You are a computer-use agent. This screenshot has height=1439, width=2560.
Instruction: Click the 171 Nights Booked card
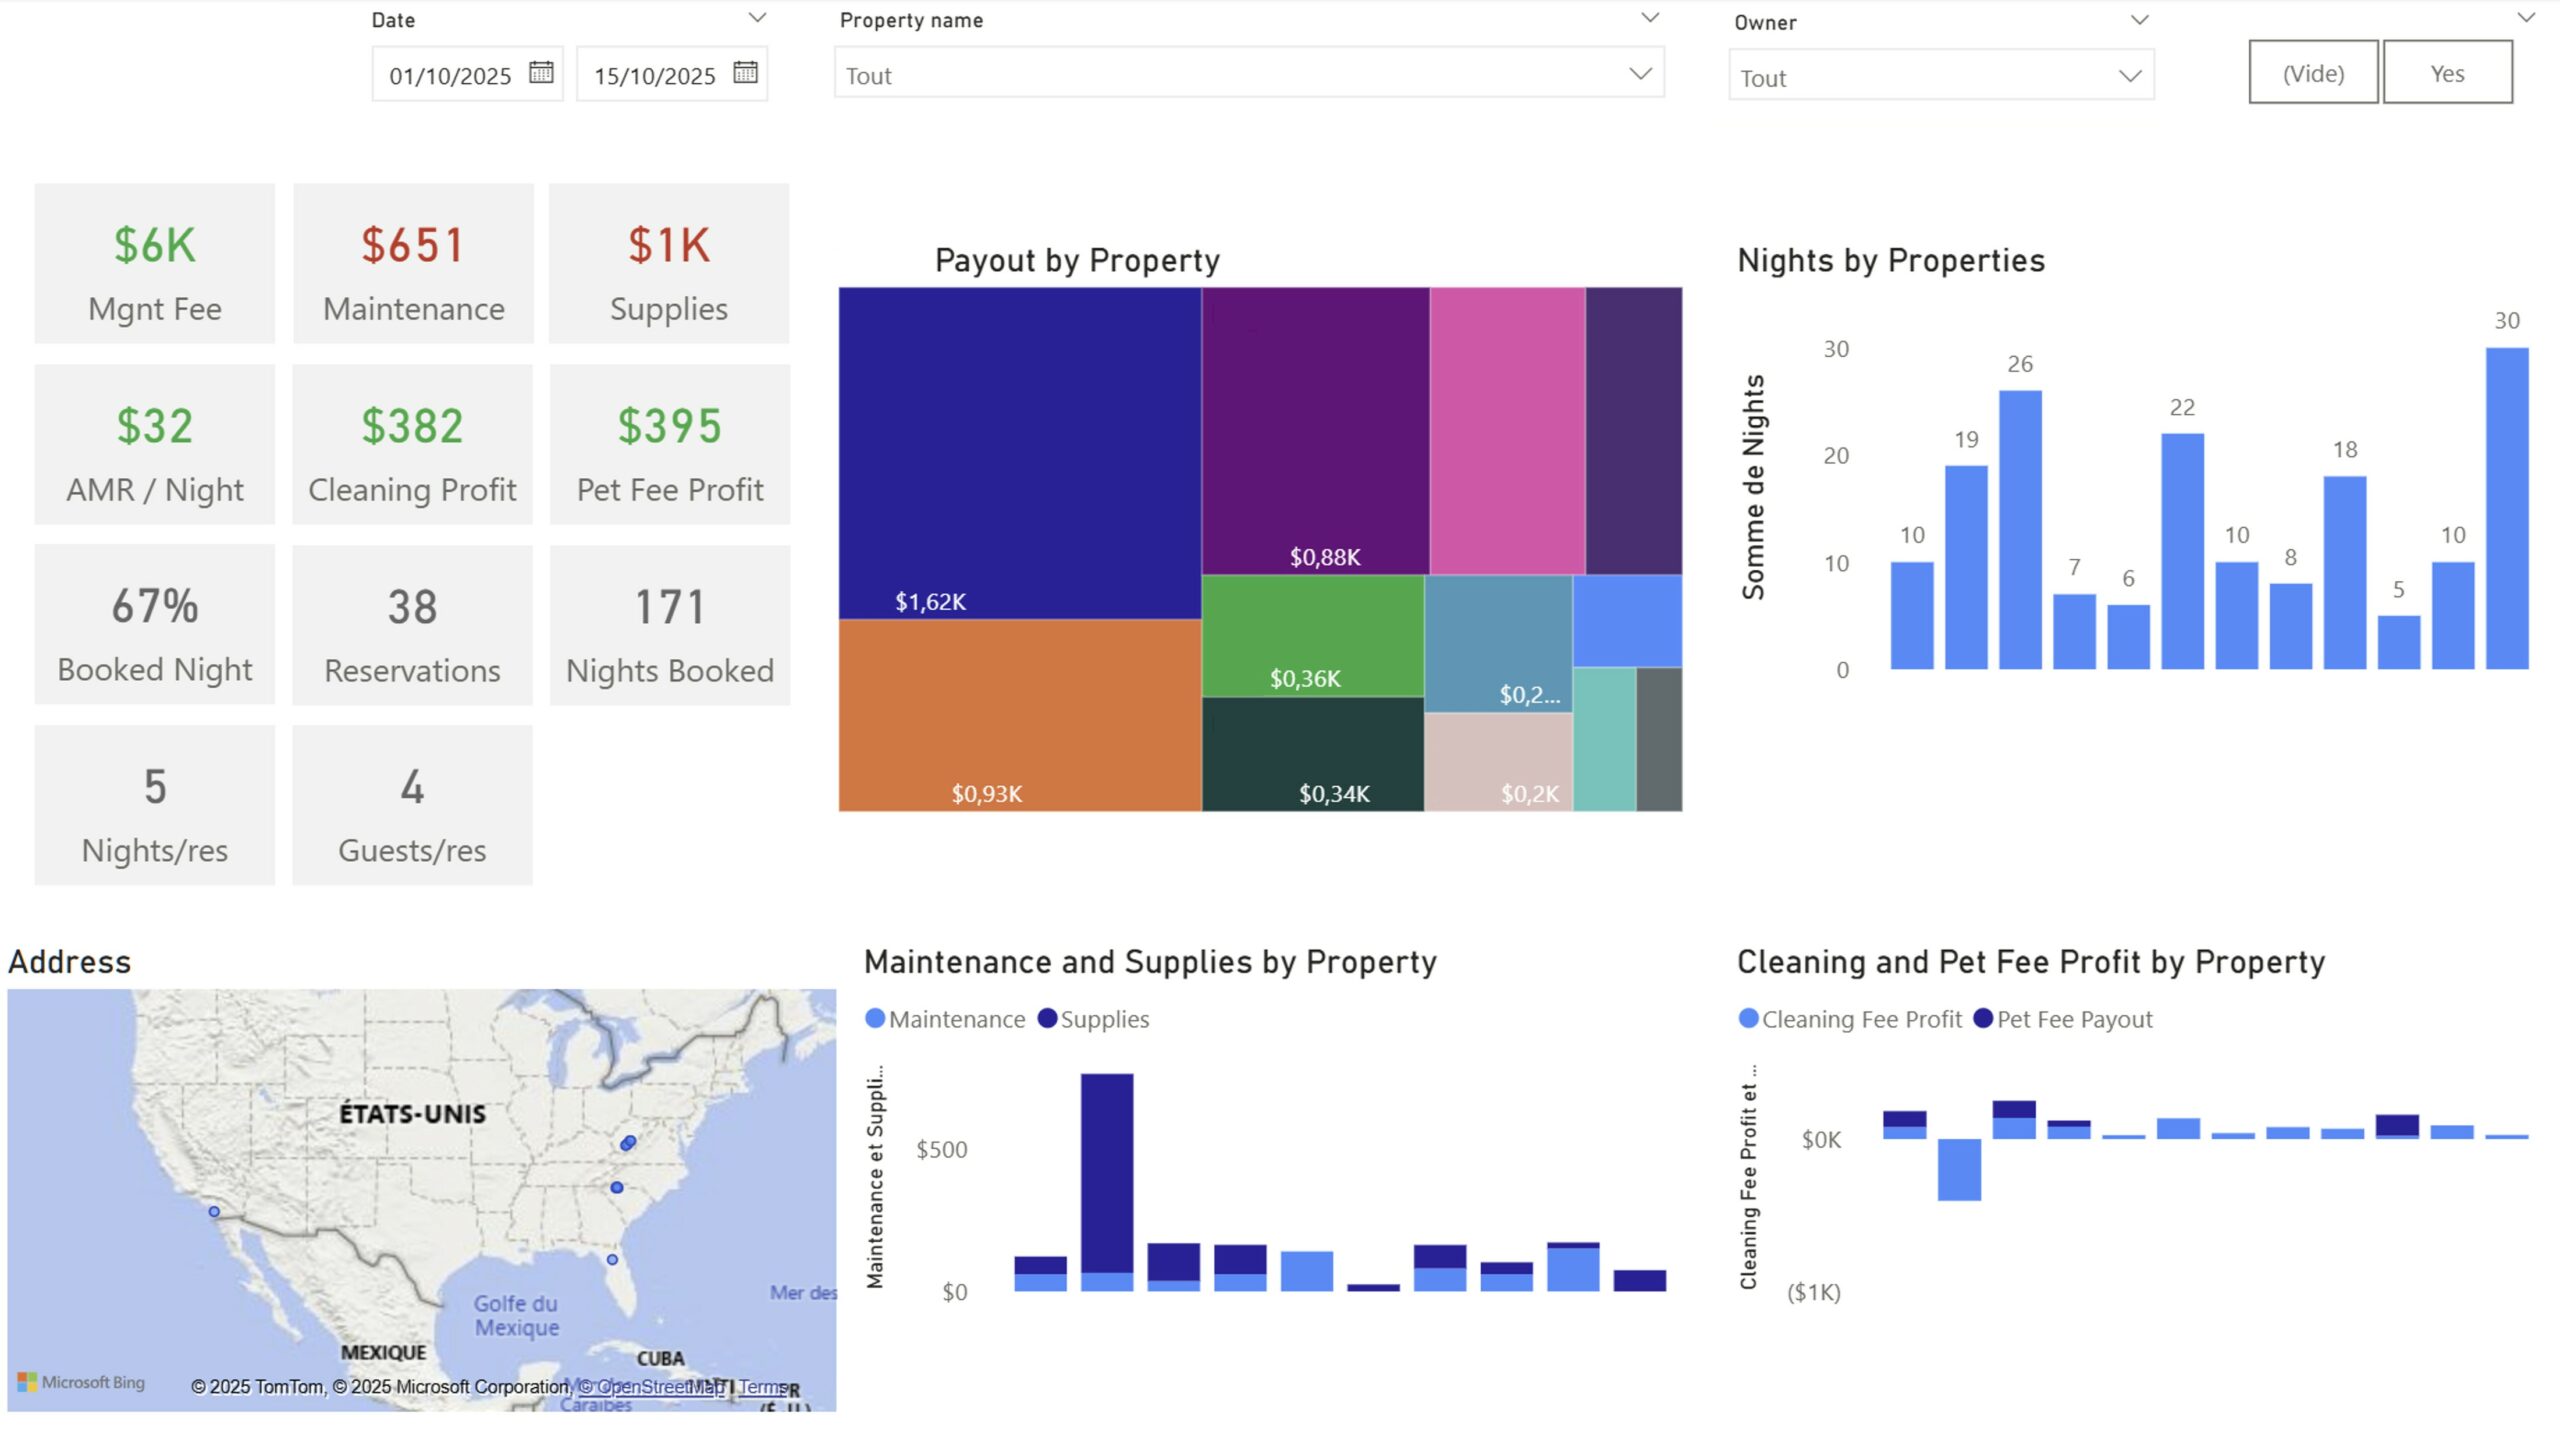tap(670, 625)
